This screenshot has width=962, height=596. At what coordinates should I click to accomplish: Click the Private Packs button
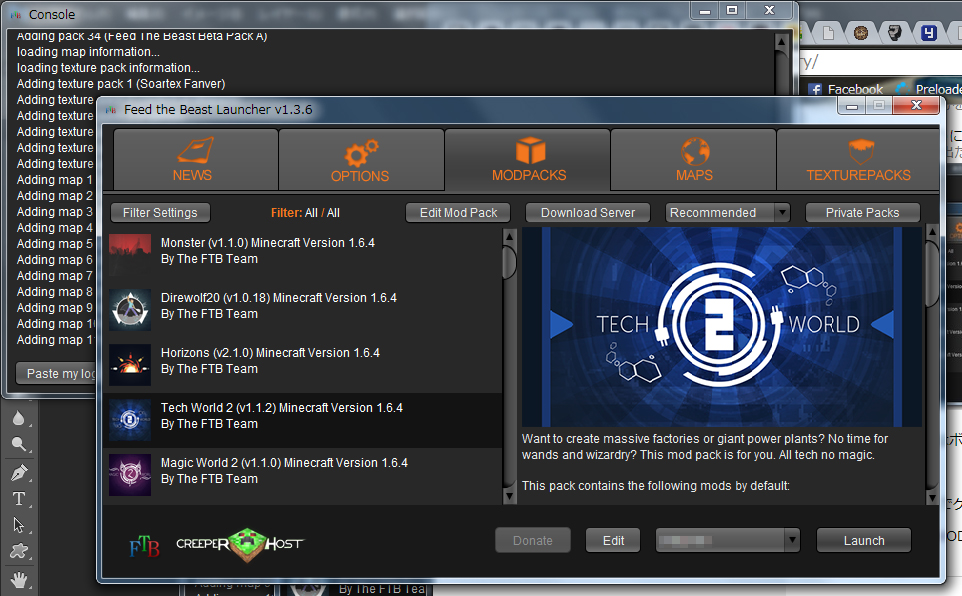click(x=862, y=213)
